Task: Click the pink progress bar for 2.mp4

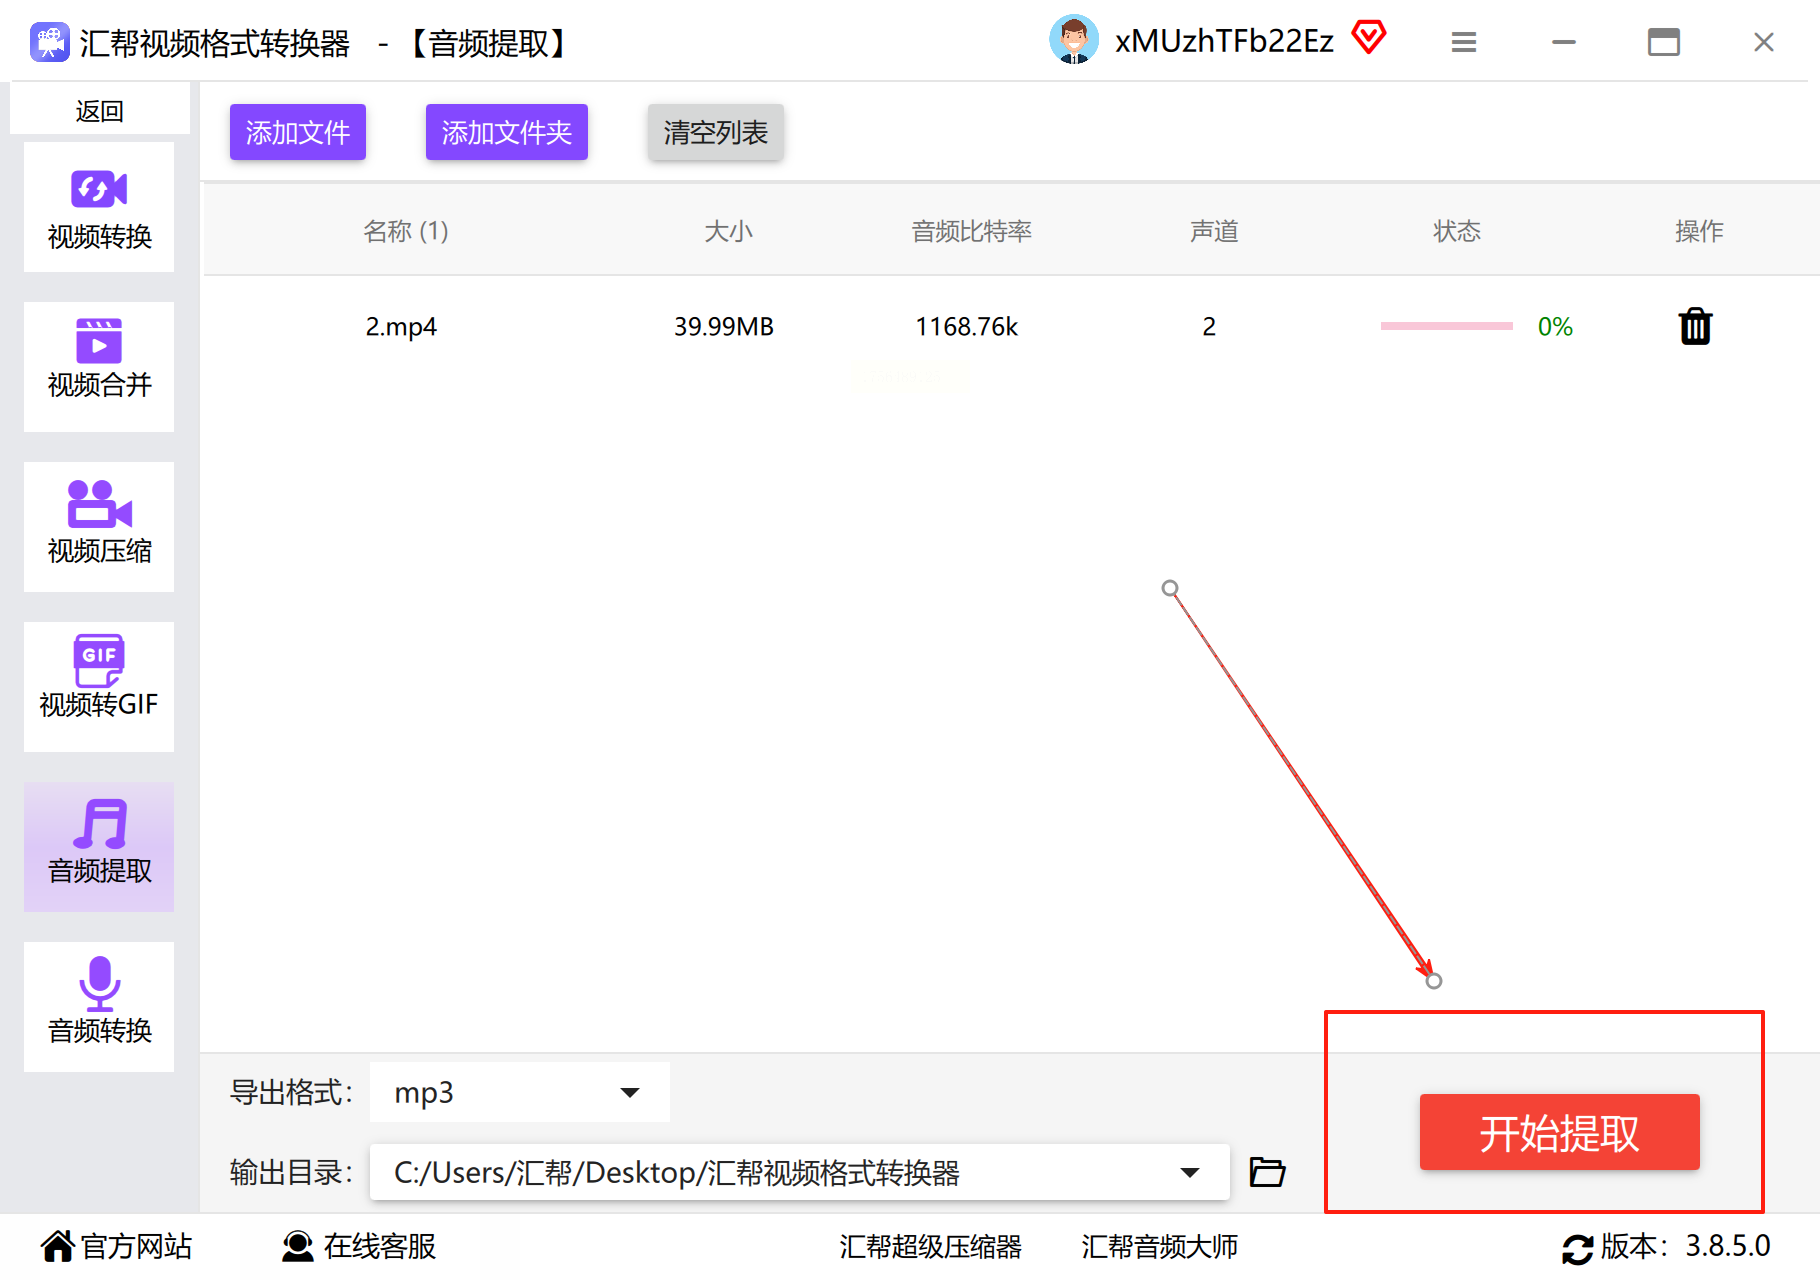Action: [1447, 326]
